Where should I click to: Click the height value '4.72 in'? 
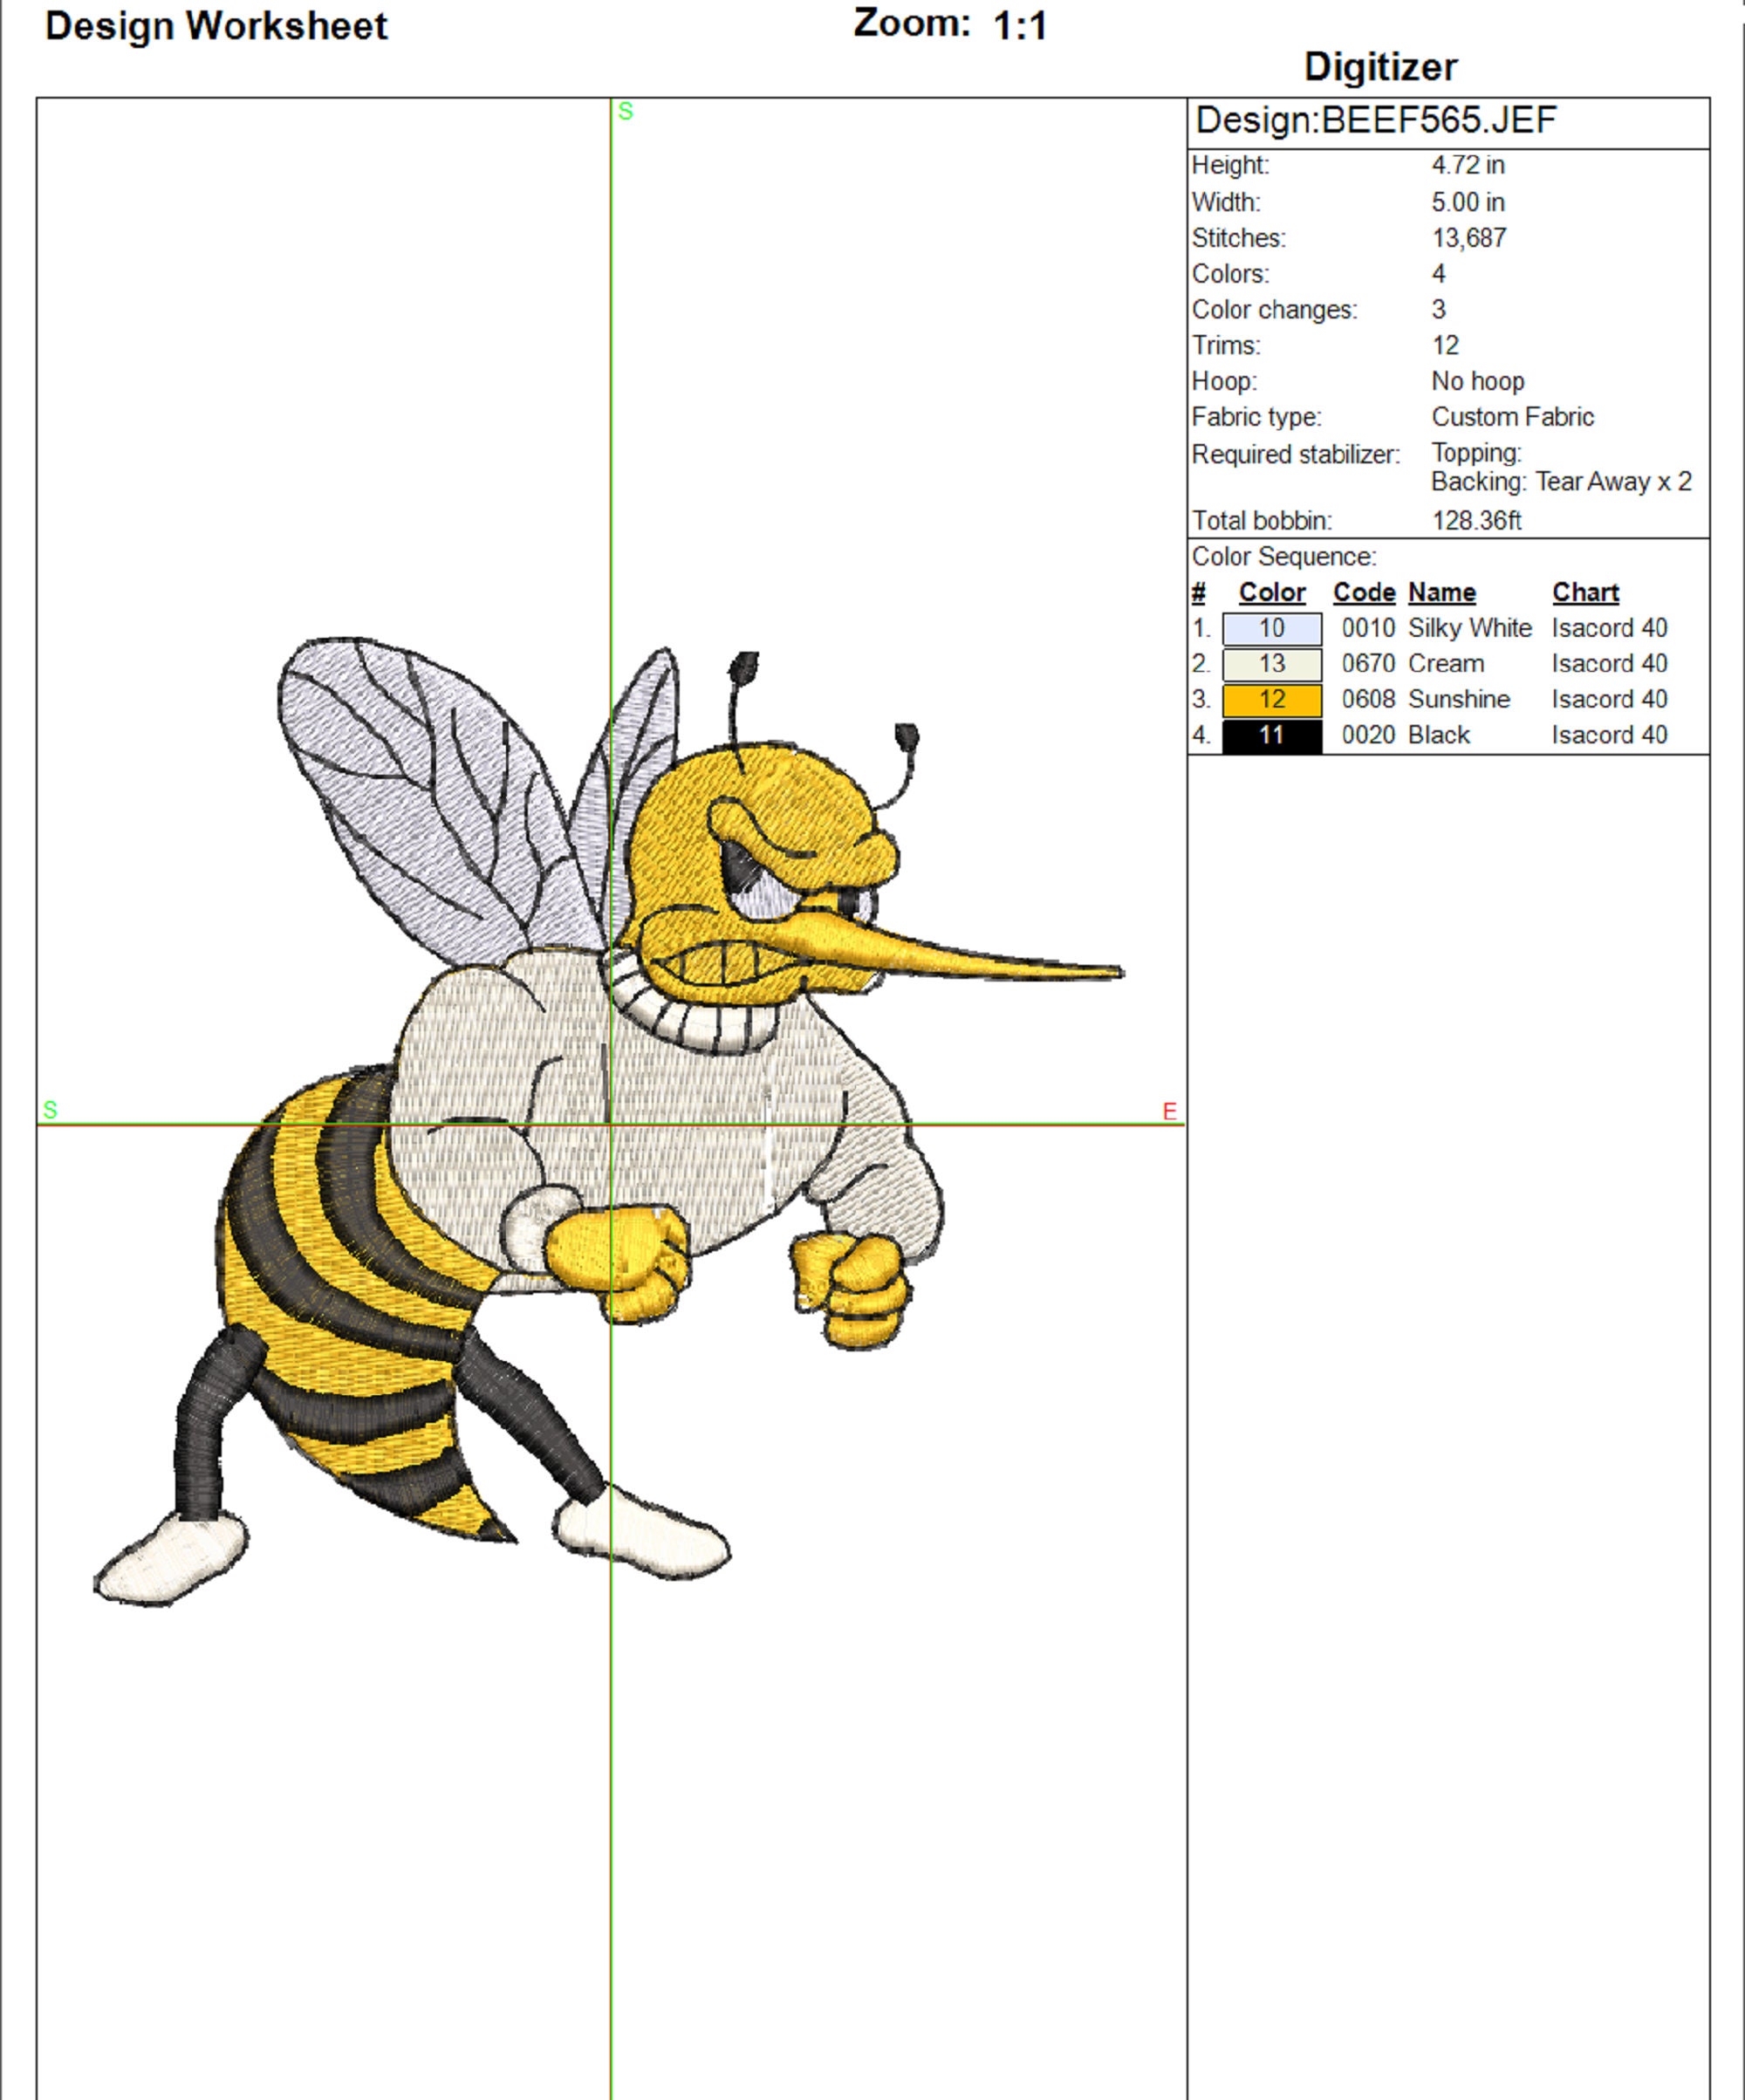point(1468,165)
